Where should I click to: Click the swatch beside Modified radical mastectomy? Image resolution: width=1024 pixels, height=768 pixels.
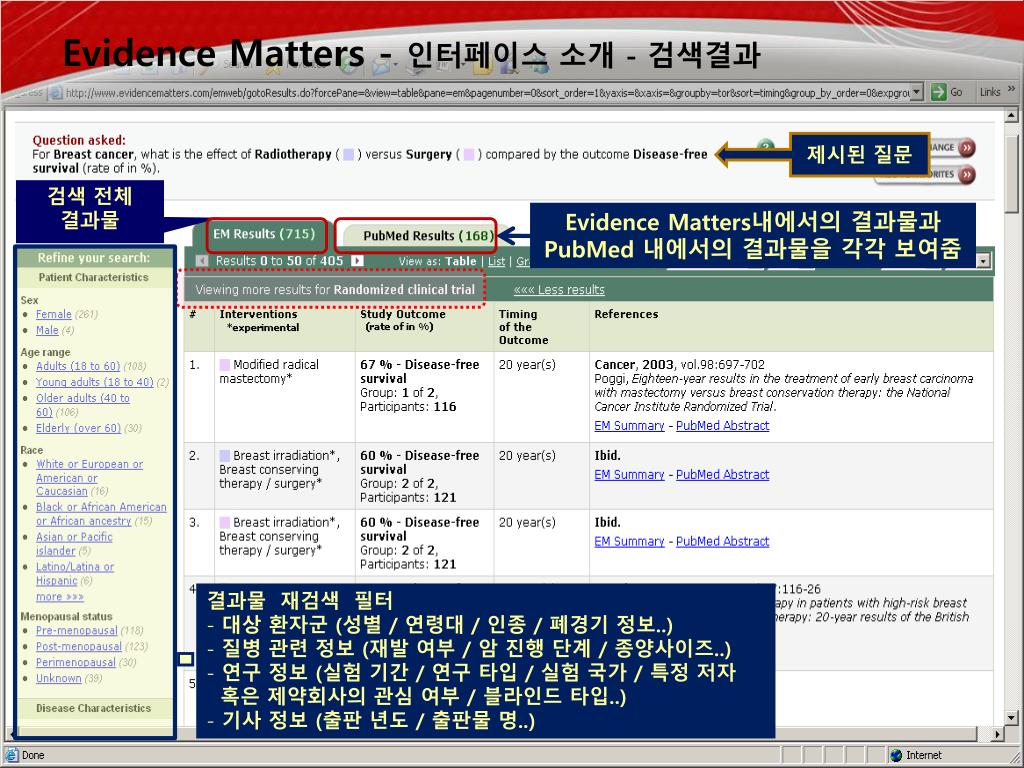pyautogui.click(x=225, y=364)
